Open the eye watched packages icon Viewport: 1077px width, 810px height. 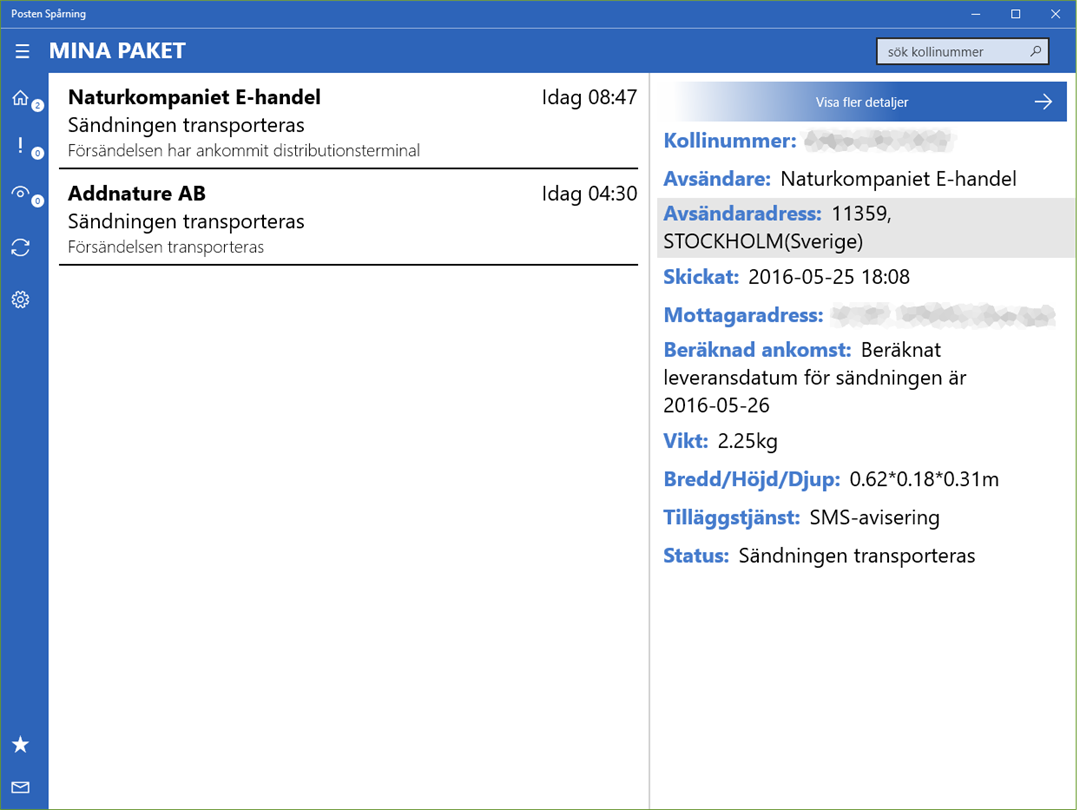pyautogui.click(x=21, y=193)
